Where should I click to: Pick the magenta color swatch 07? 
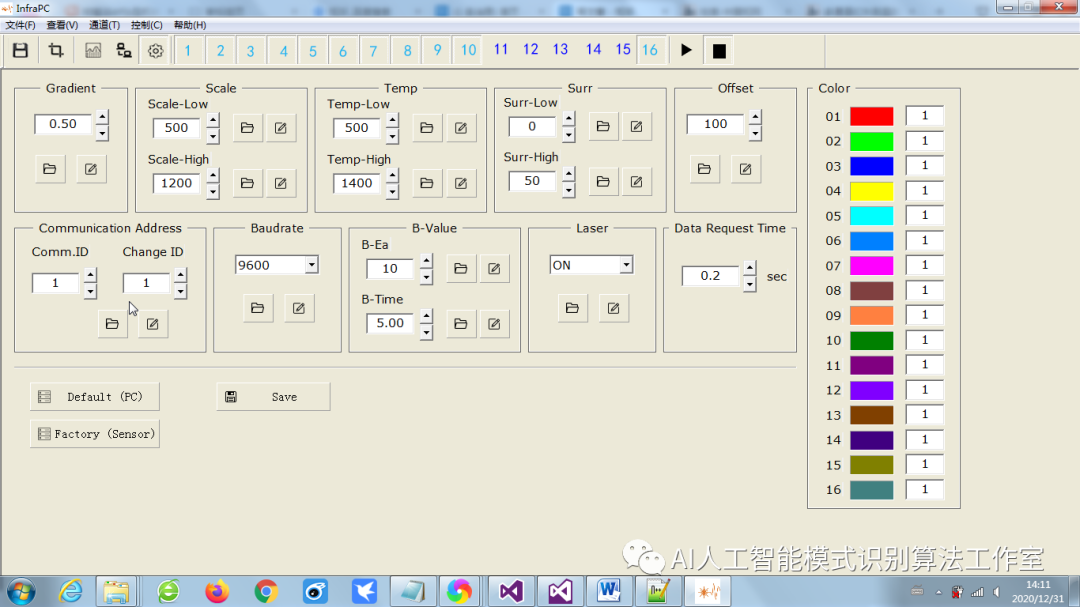tap(871, 265)
